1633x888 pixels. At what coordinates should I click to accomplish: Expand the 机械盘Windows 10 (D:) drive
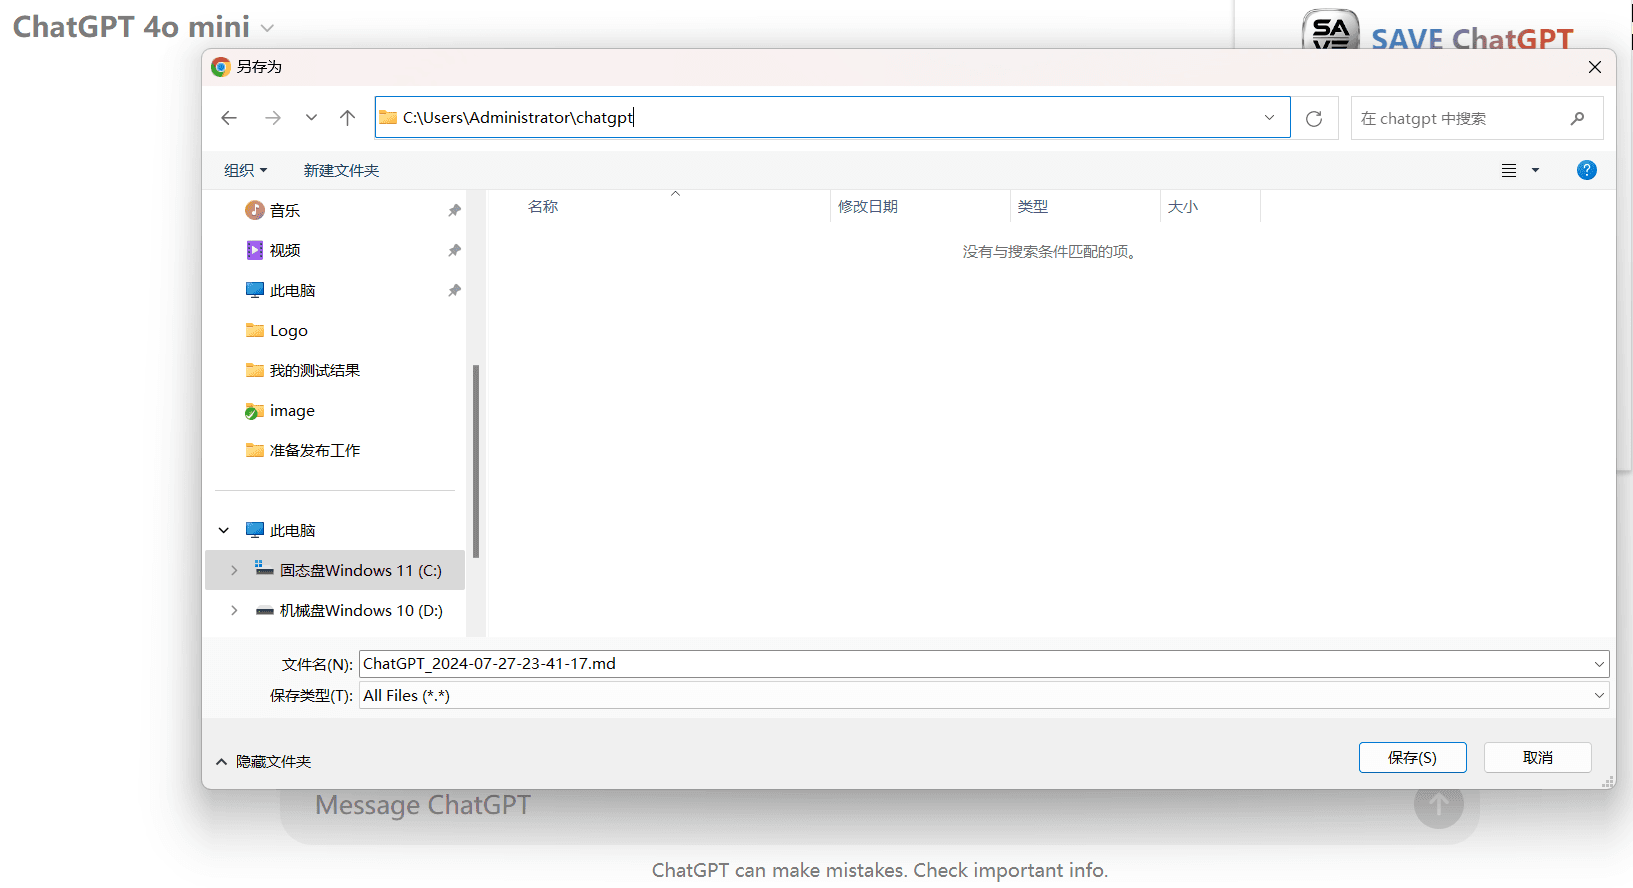pos(234,610)
